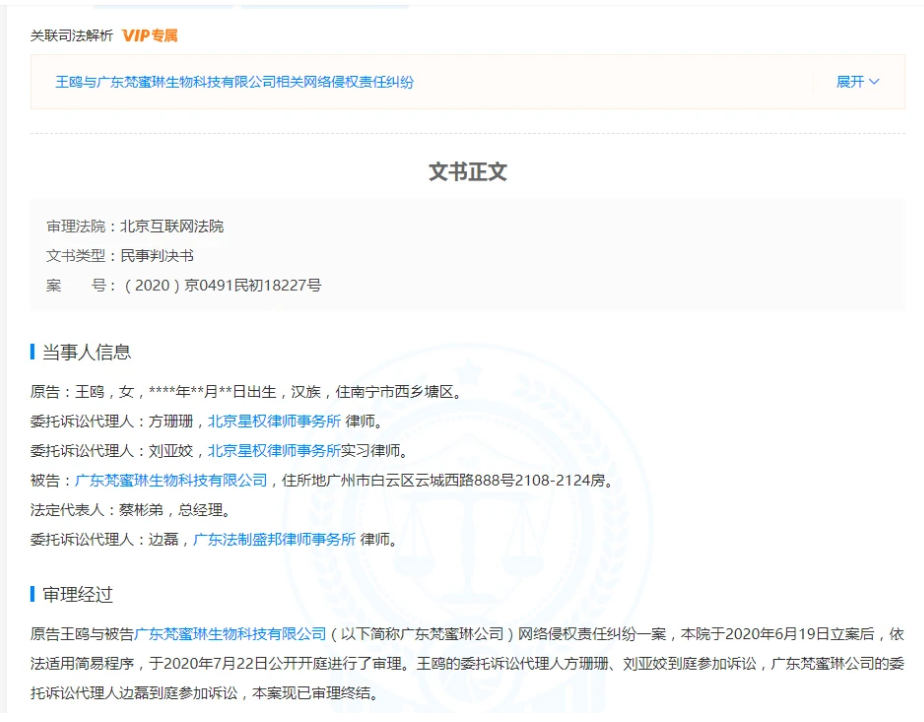This screenshot has width=924, height=722.
Task: Select the text 文书类型：民事判决书
Action: click(120, 256)
